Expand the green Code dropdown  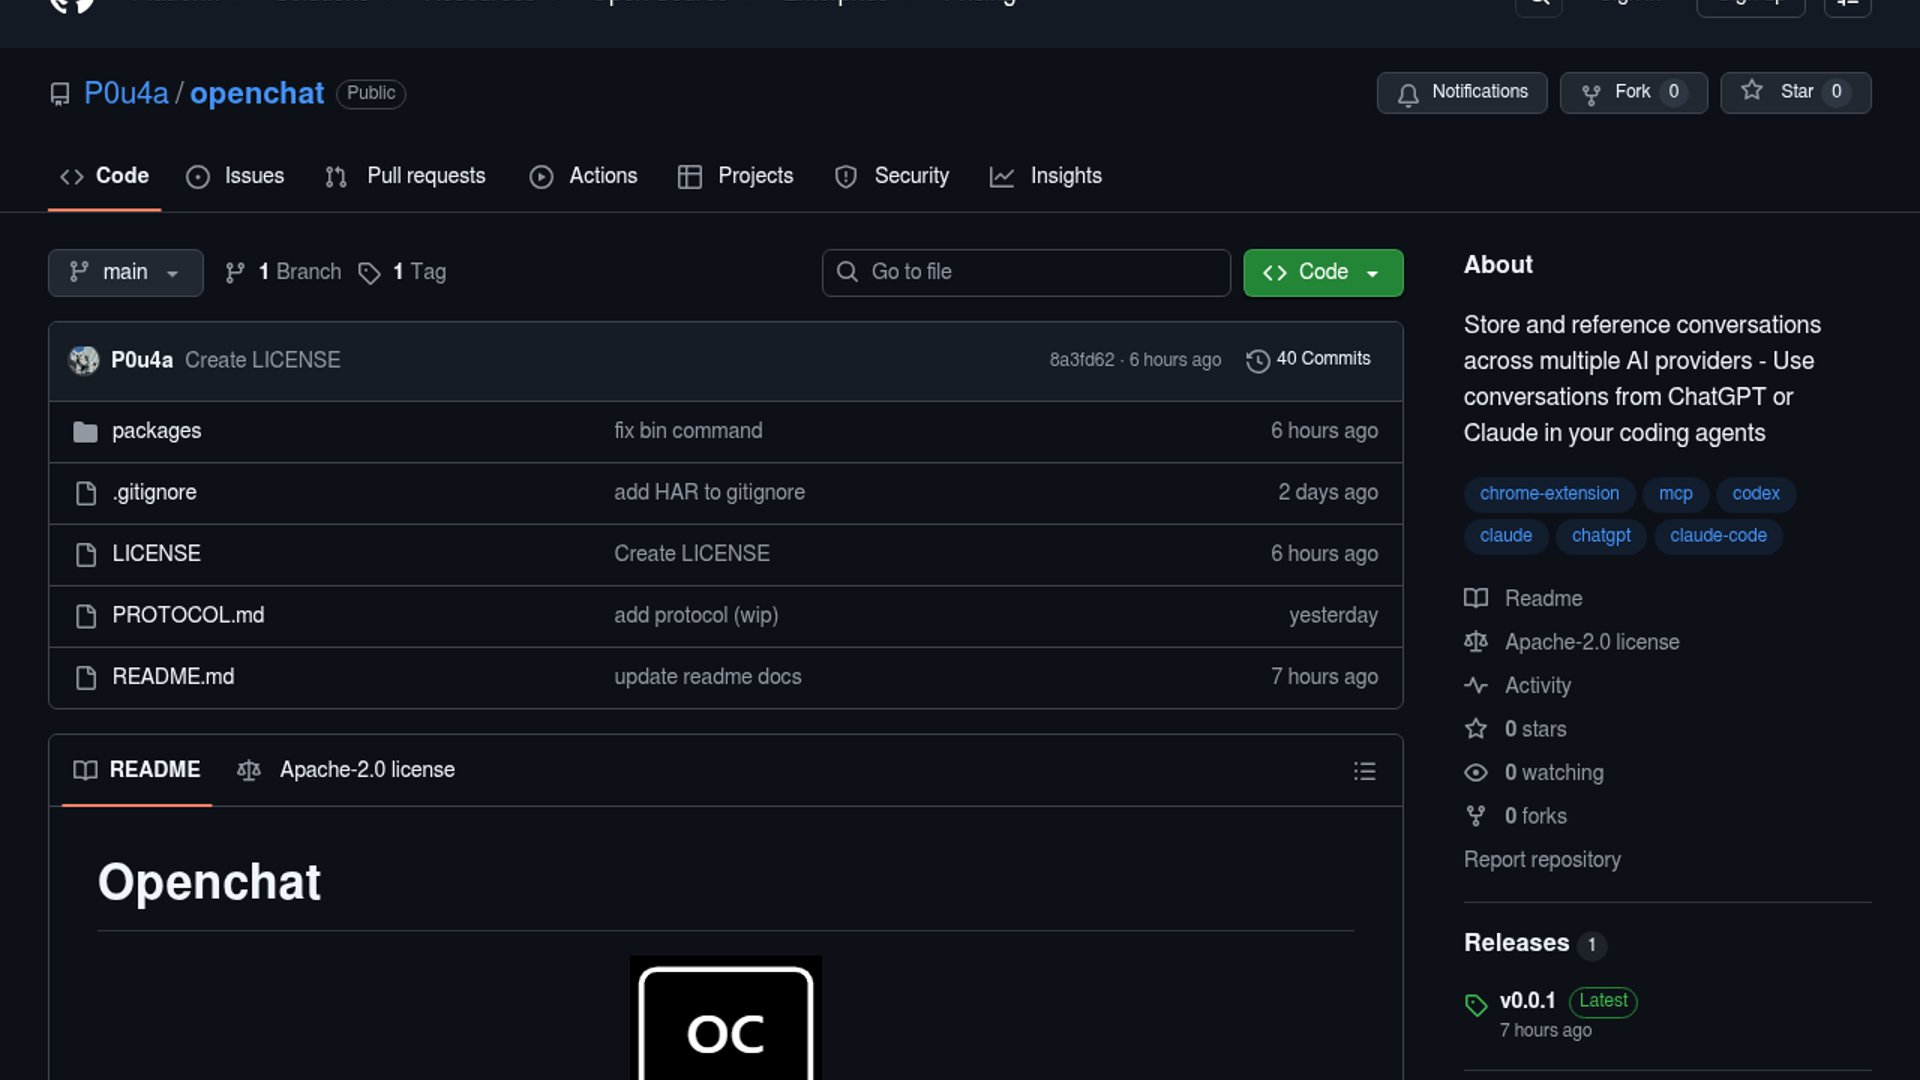tap(1322, 272)
